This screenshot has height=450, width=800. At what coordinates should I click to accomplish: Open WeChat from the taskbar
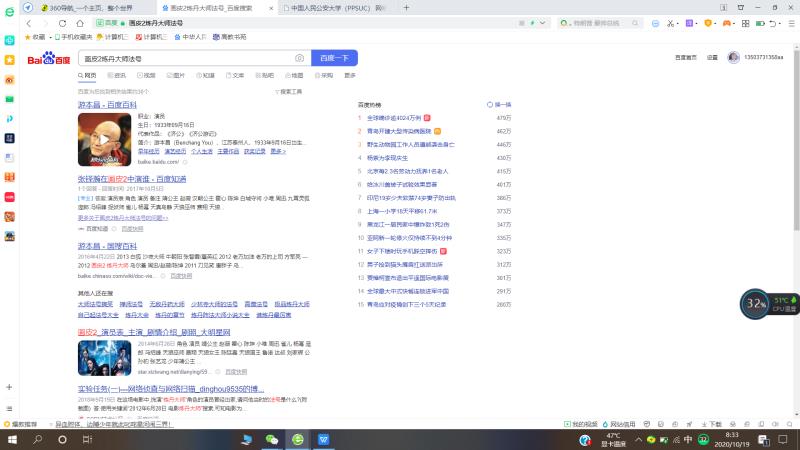tap(271, 439)
